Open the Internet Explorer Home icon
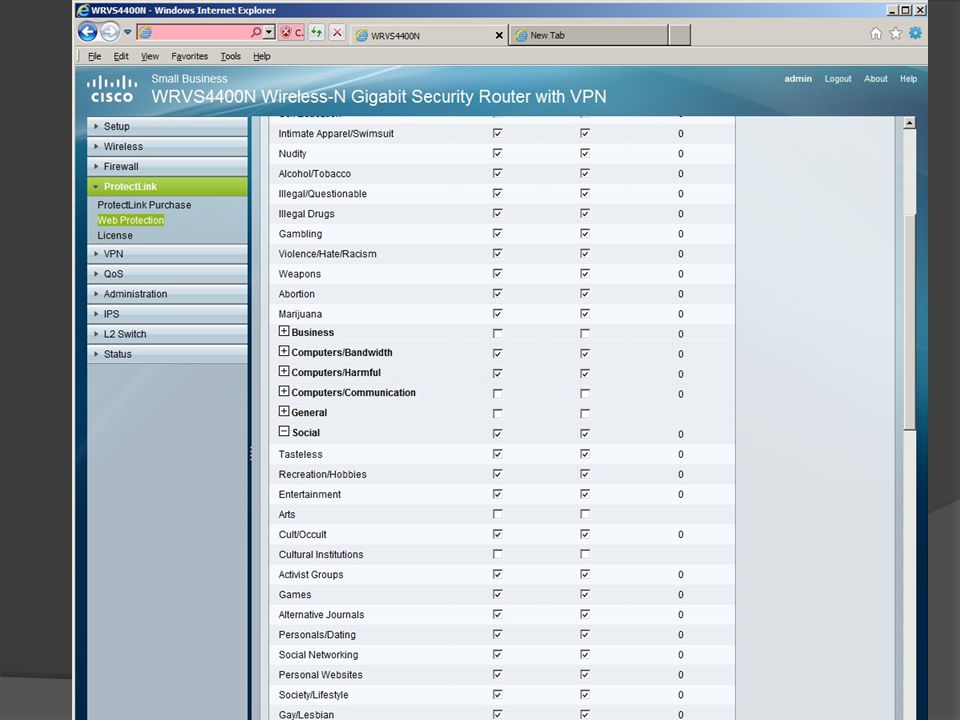 (876, 34)
